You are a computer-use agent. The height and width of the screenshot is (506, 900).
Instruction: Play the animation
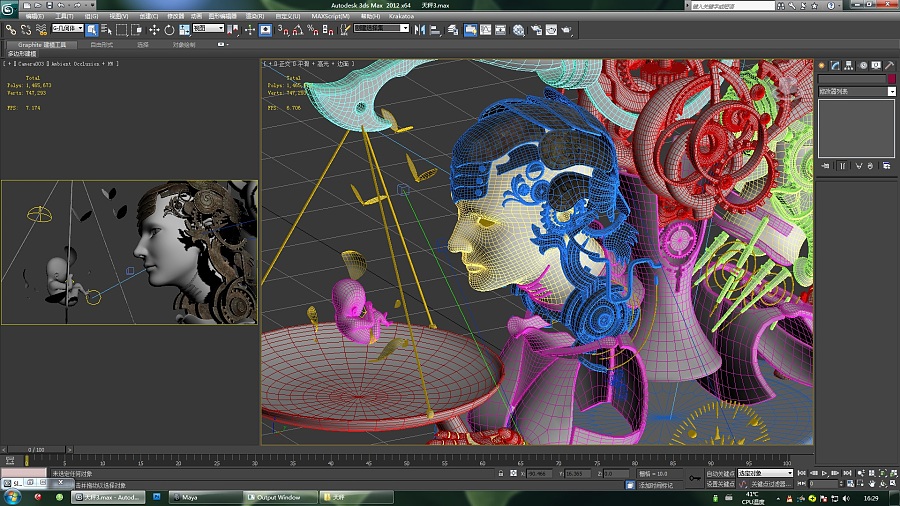click(x=825, y=473)
